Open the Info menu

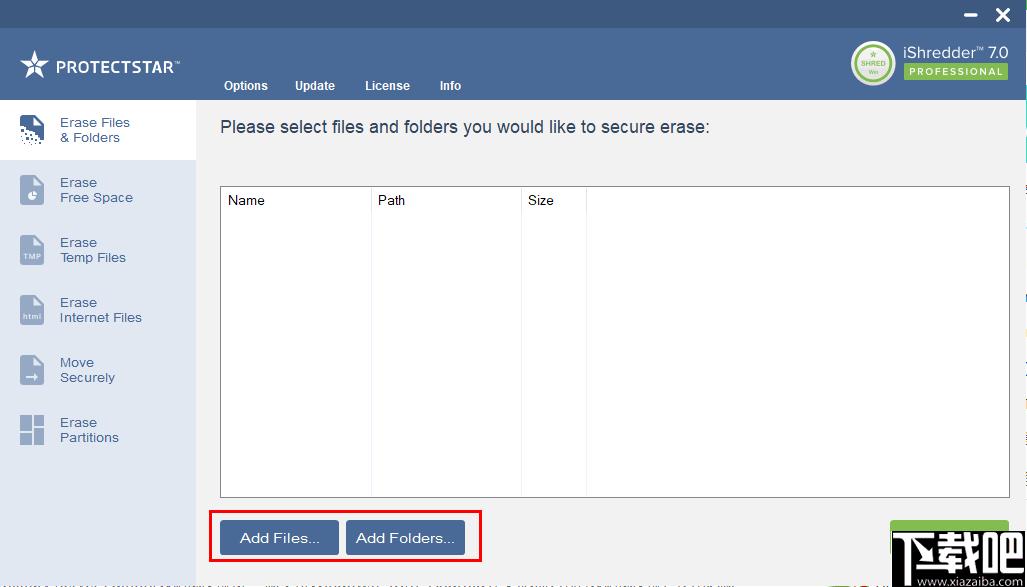(x=450, y=86)
